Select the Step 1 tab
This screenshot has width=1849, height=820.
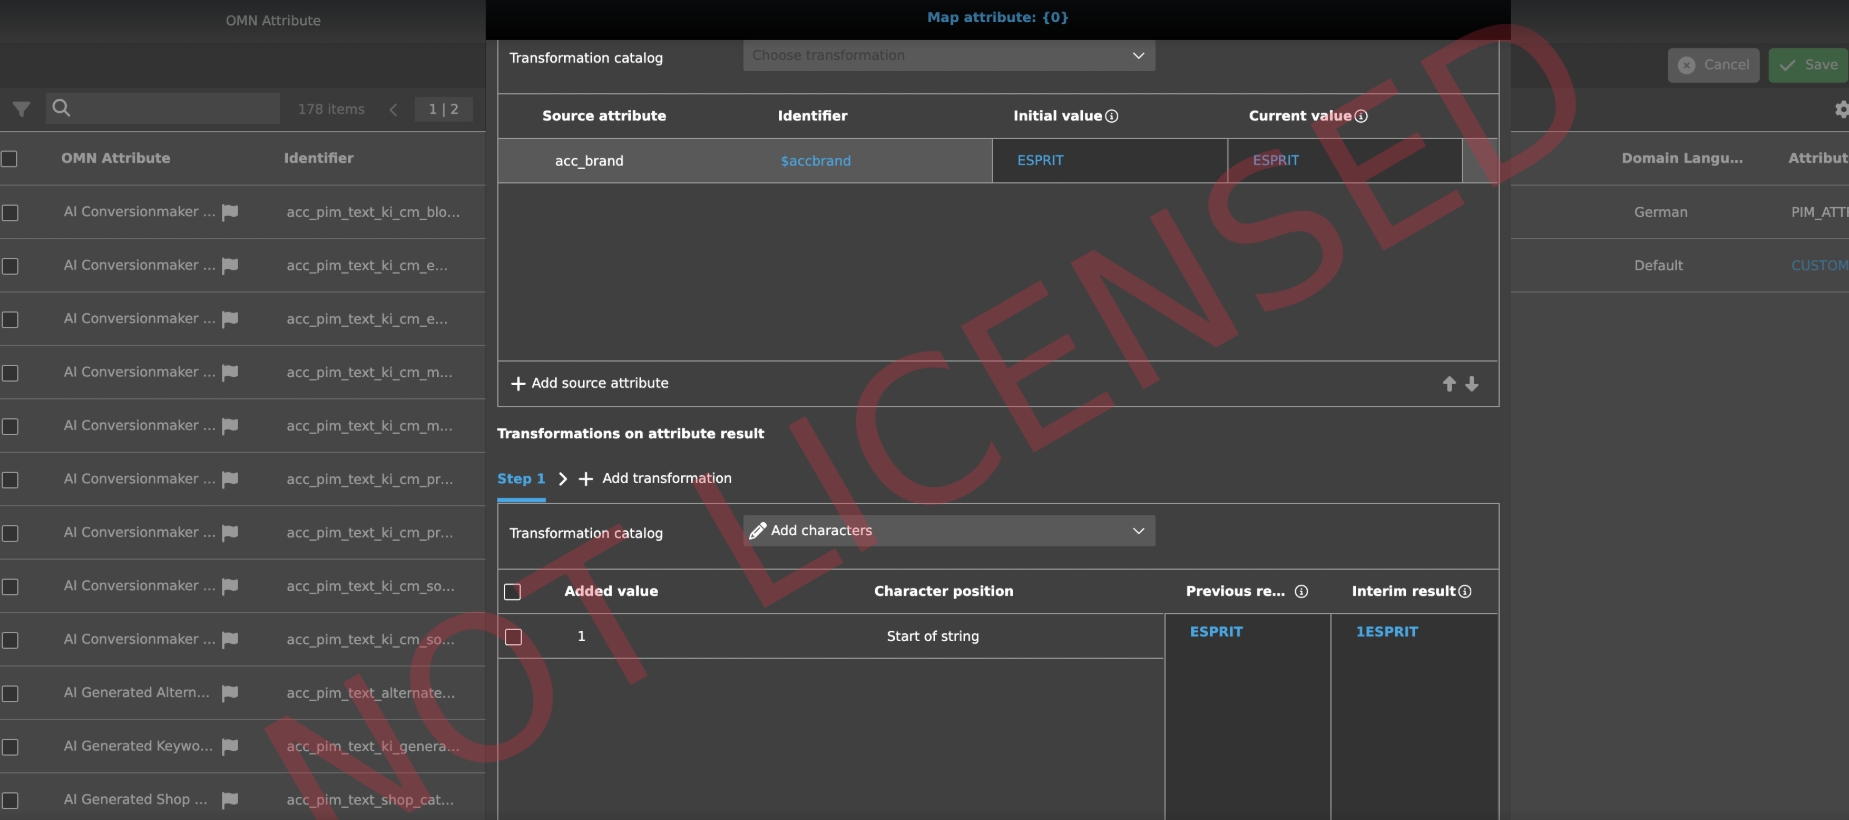click(521, 479)
